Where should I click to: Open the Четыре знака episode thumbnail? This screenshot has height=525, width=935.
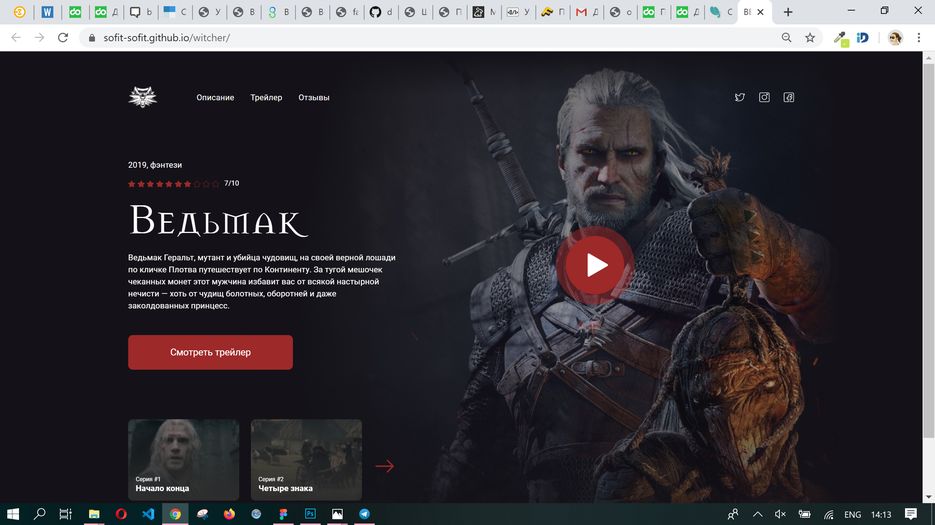pos(306,459)
